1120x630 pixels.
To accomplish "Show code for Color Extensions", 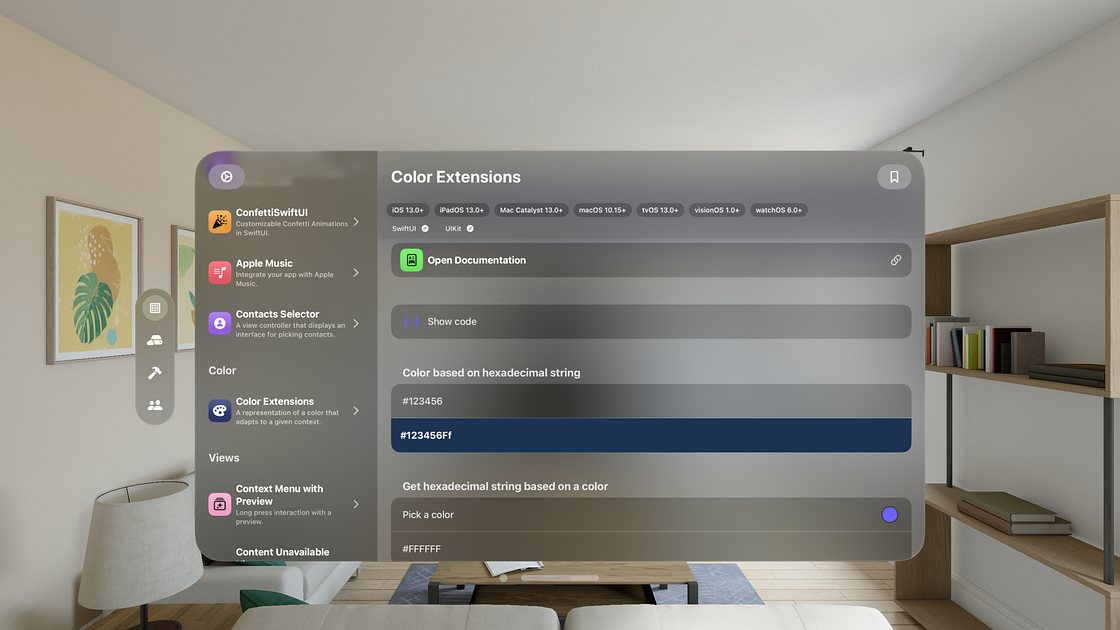I will pos(651,321).
